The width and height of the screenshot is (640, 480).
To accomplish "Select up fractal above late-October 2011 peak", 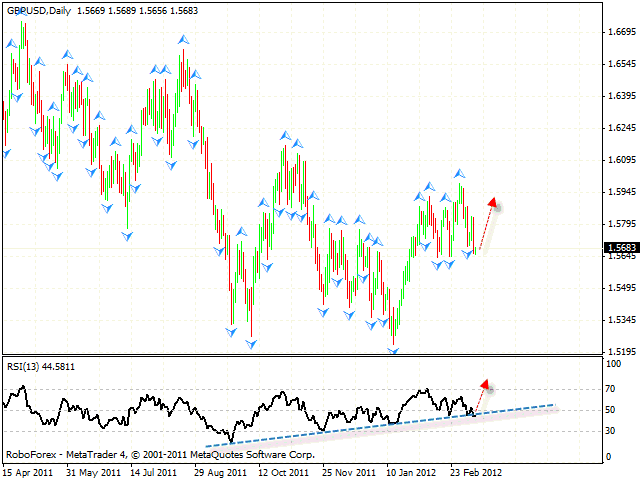I will [x=286, y=134].
